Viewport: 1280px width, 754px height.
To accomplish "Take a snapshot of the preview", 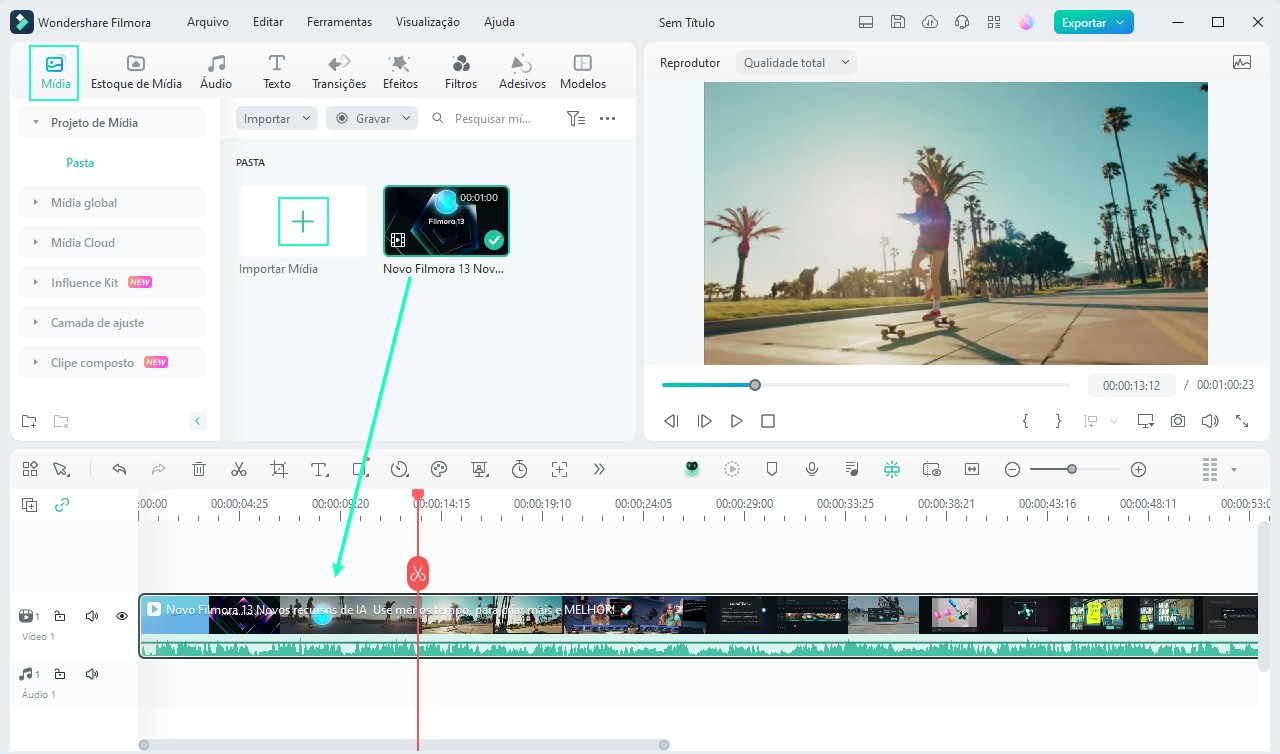I will click(x=1178, y=421).
